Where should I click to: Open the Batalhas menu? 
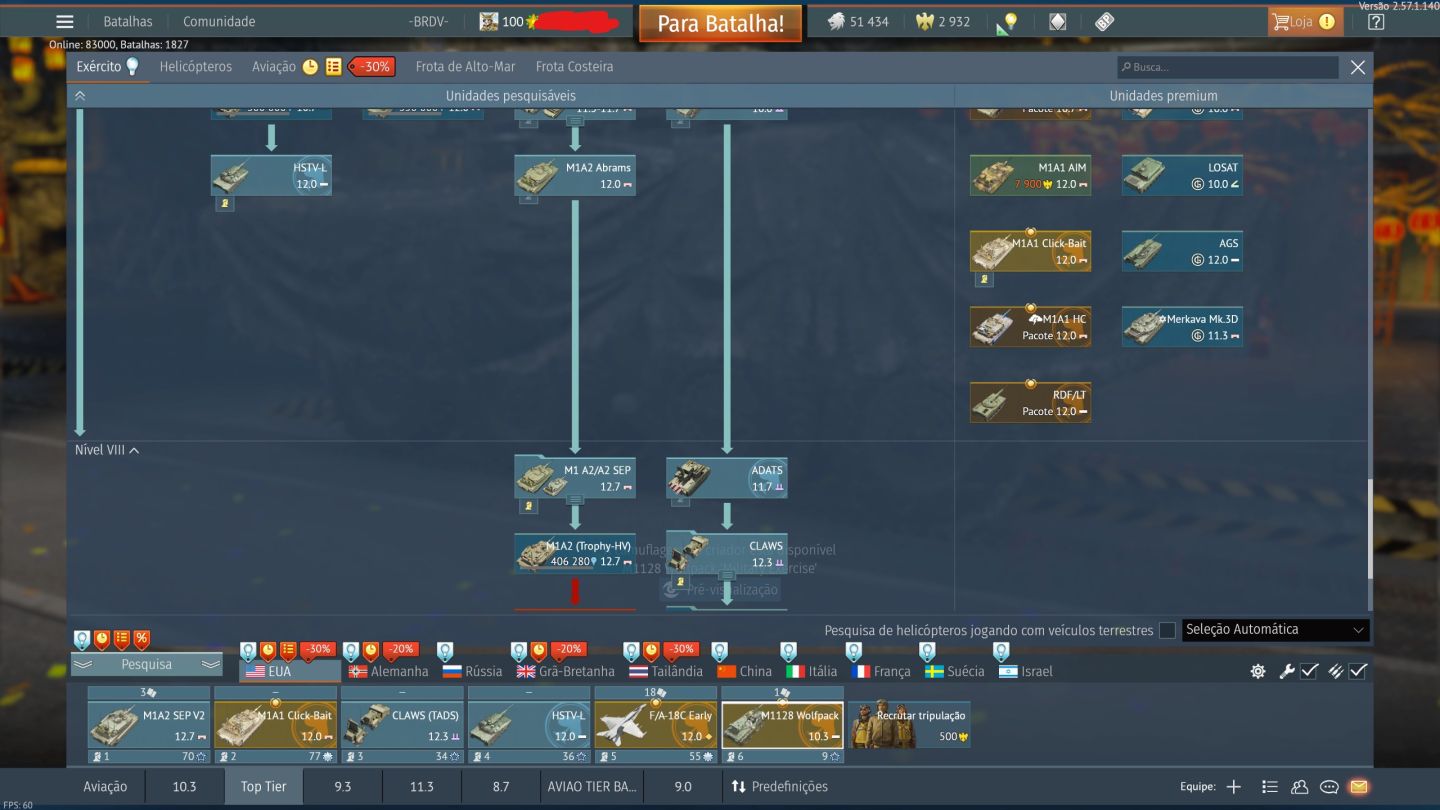point(128,21)
